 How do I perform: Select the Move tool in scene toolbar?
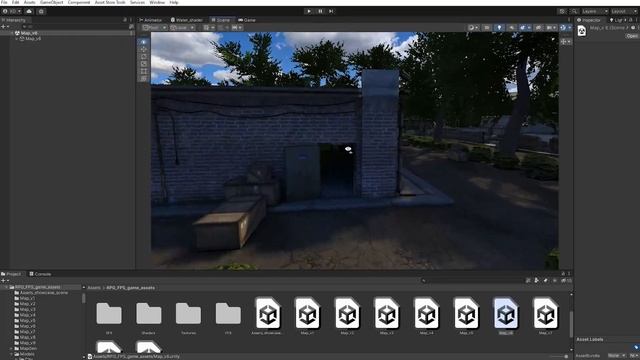144,49
